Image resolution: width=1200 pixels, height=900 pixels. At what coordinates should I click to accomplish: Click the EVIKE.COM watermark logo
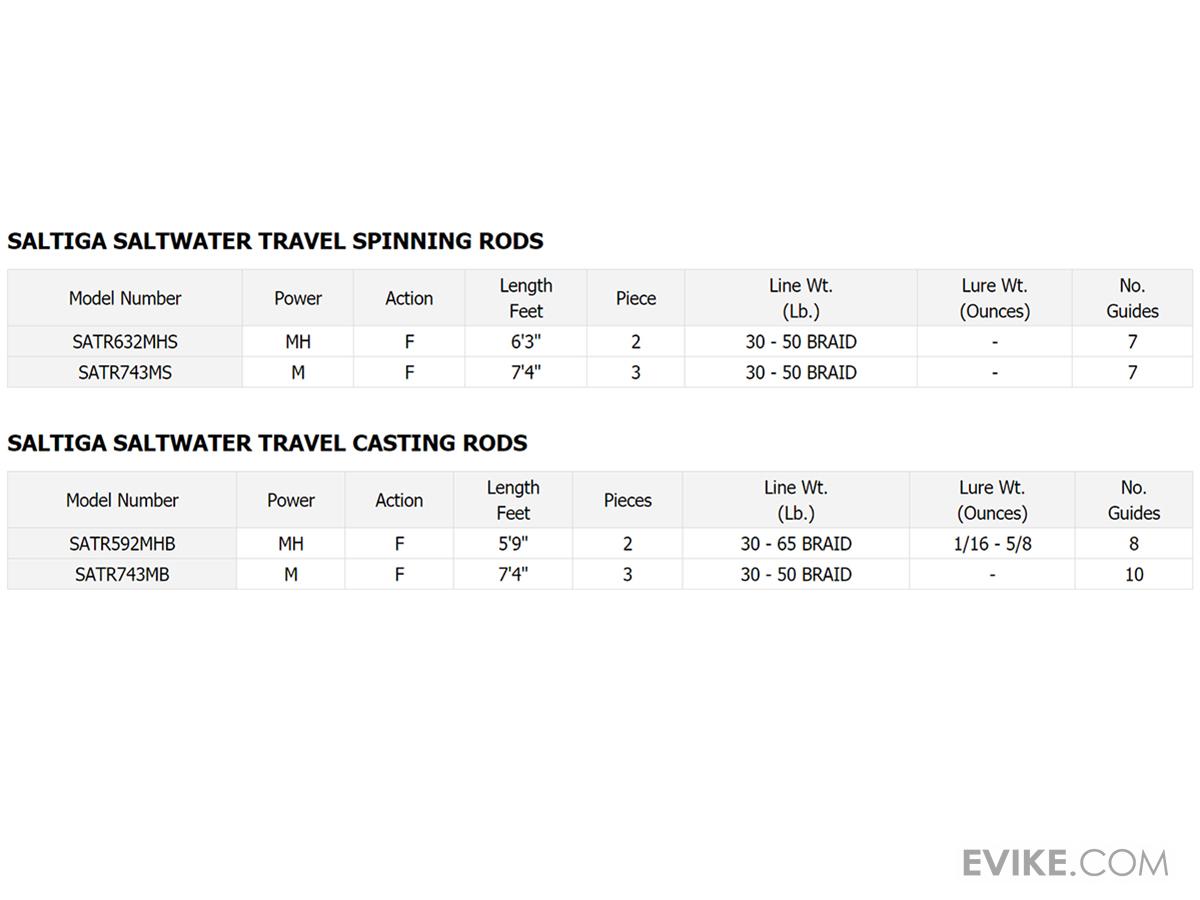[x=1065, y=862]
